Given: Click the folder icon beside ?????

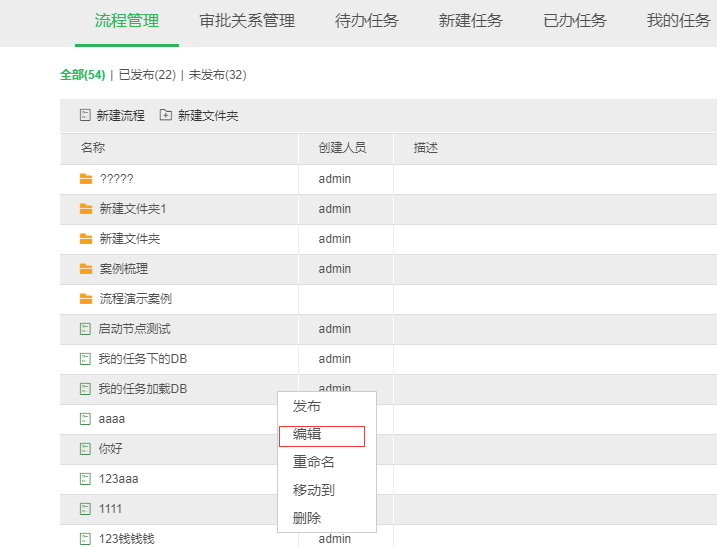Looking at the screenshot, I should tap(86, 179).
